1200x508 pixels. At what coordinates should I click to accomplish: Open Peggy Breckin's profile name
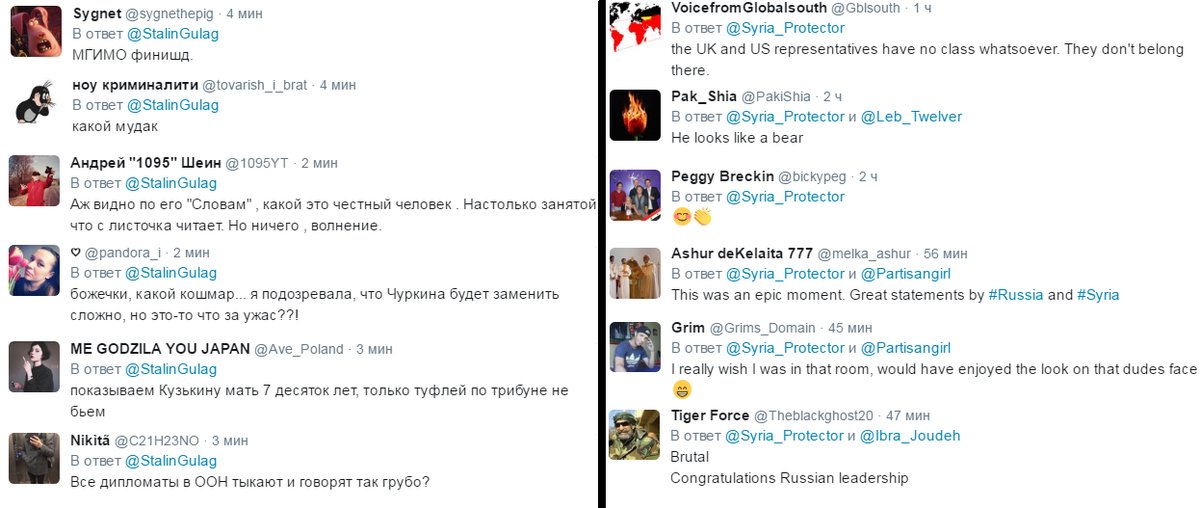722,176
